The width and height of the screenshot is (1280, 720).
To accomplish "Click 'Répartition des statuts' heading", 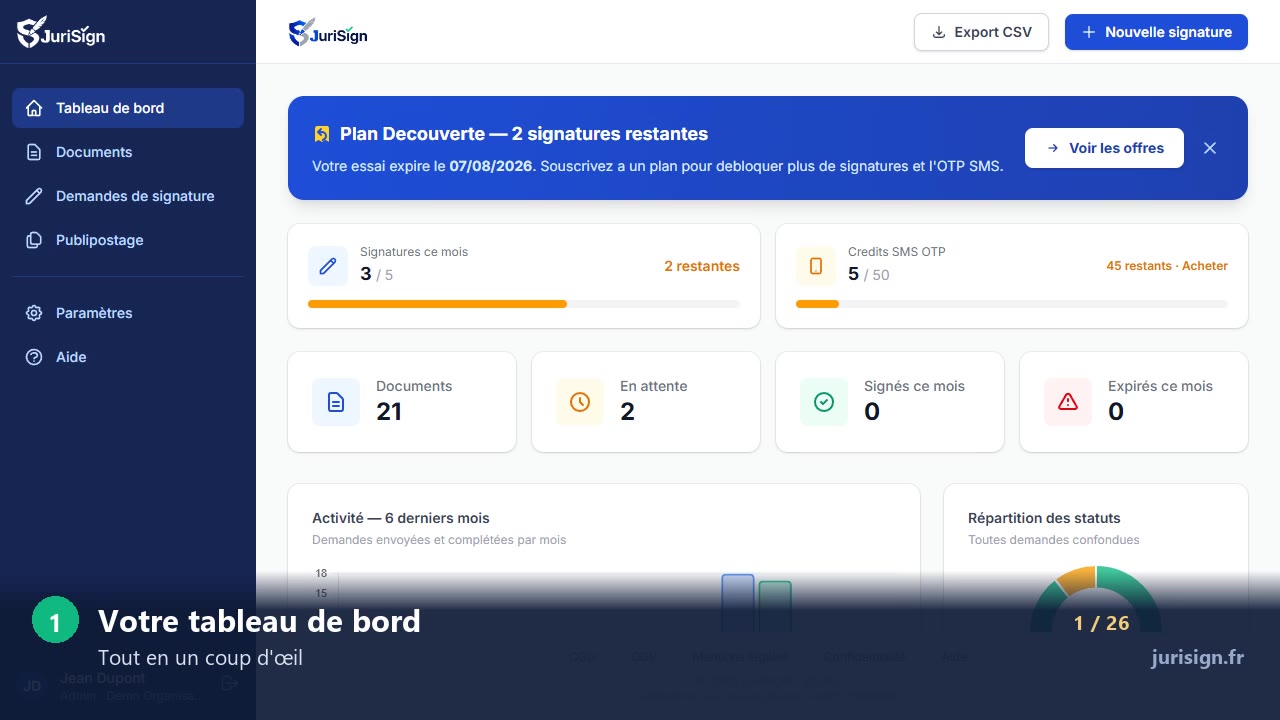I will 1044,518.
